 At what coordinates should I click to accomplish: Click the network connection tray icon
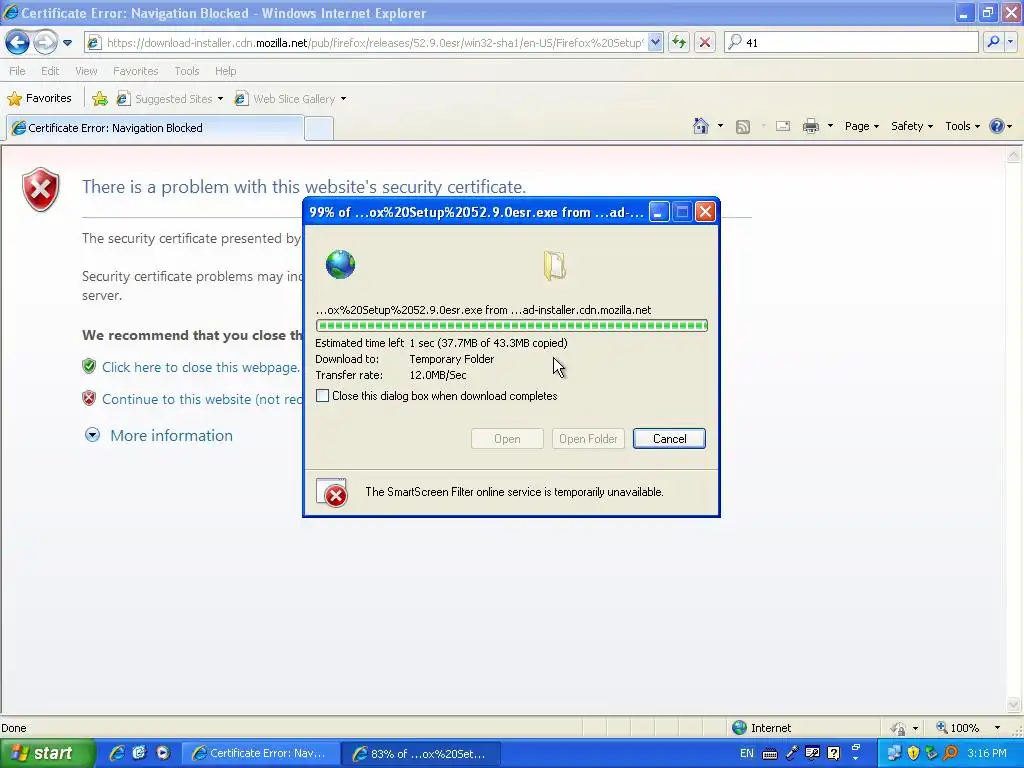(894, 754)
